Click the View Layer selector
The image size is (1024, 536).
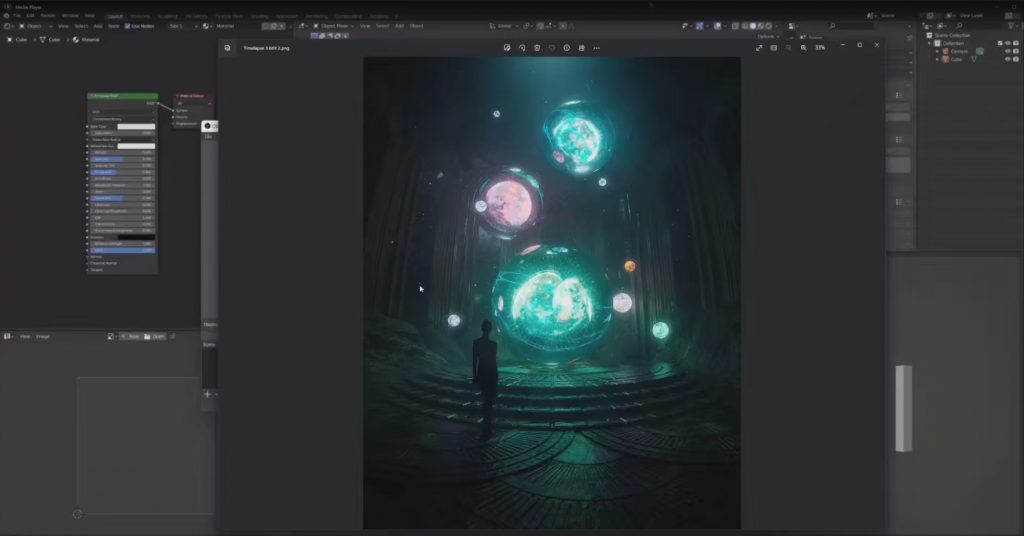pyautogui.click(x=969, y=16)
